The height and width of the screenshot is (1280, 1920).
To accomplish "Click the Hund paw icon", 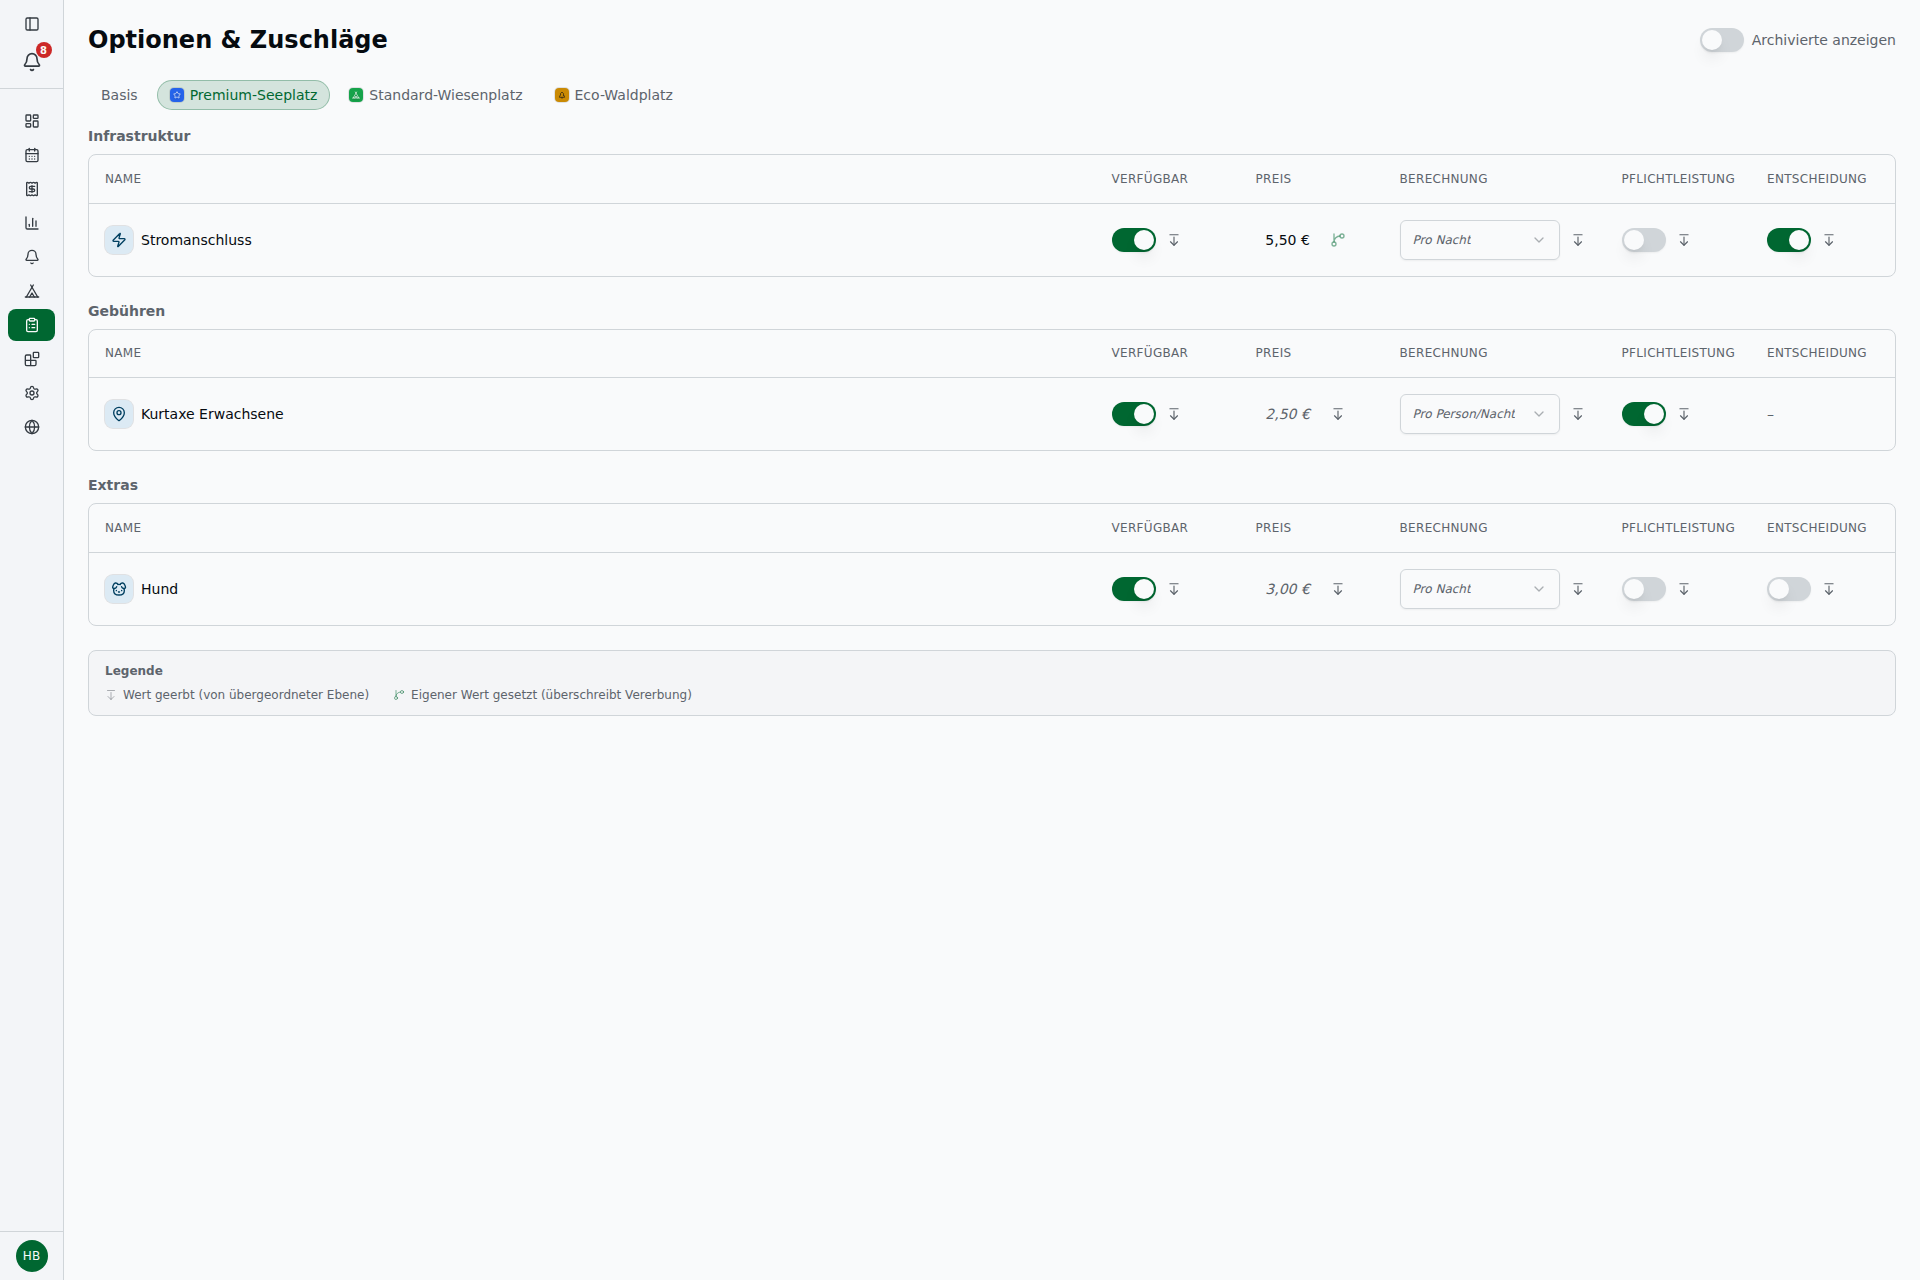I will [x=119, y=589].
